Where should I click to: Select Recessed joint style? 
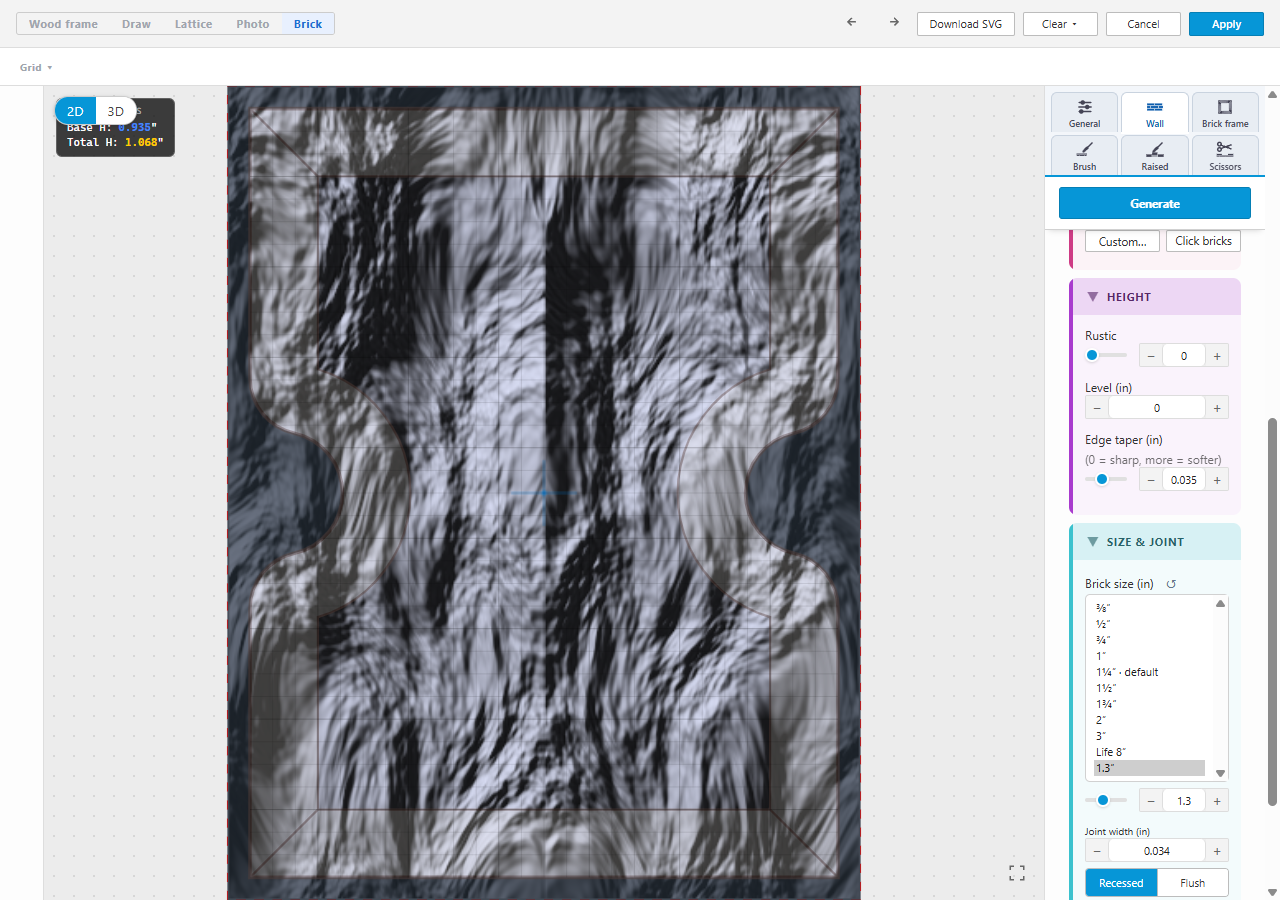tap(1121, 883)
